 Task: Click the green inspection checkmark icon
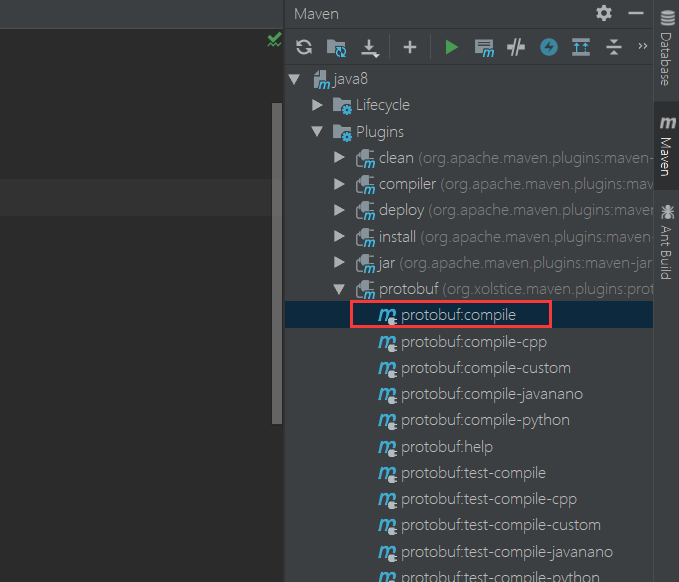coord(274,40)
